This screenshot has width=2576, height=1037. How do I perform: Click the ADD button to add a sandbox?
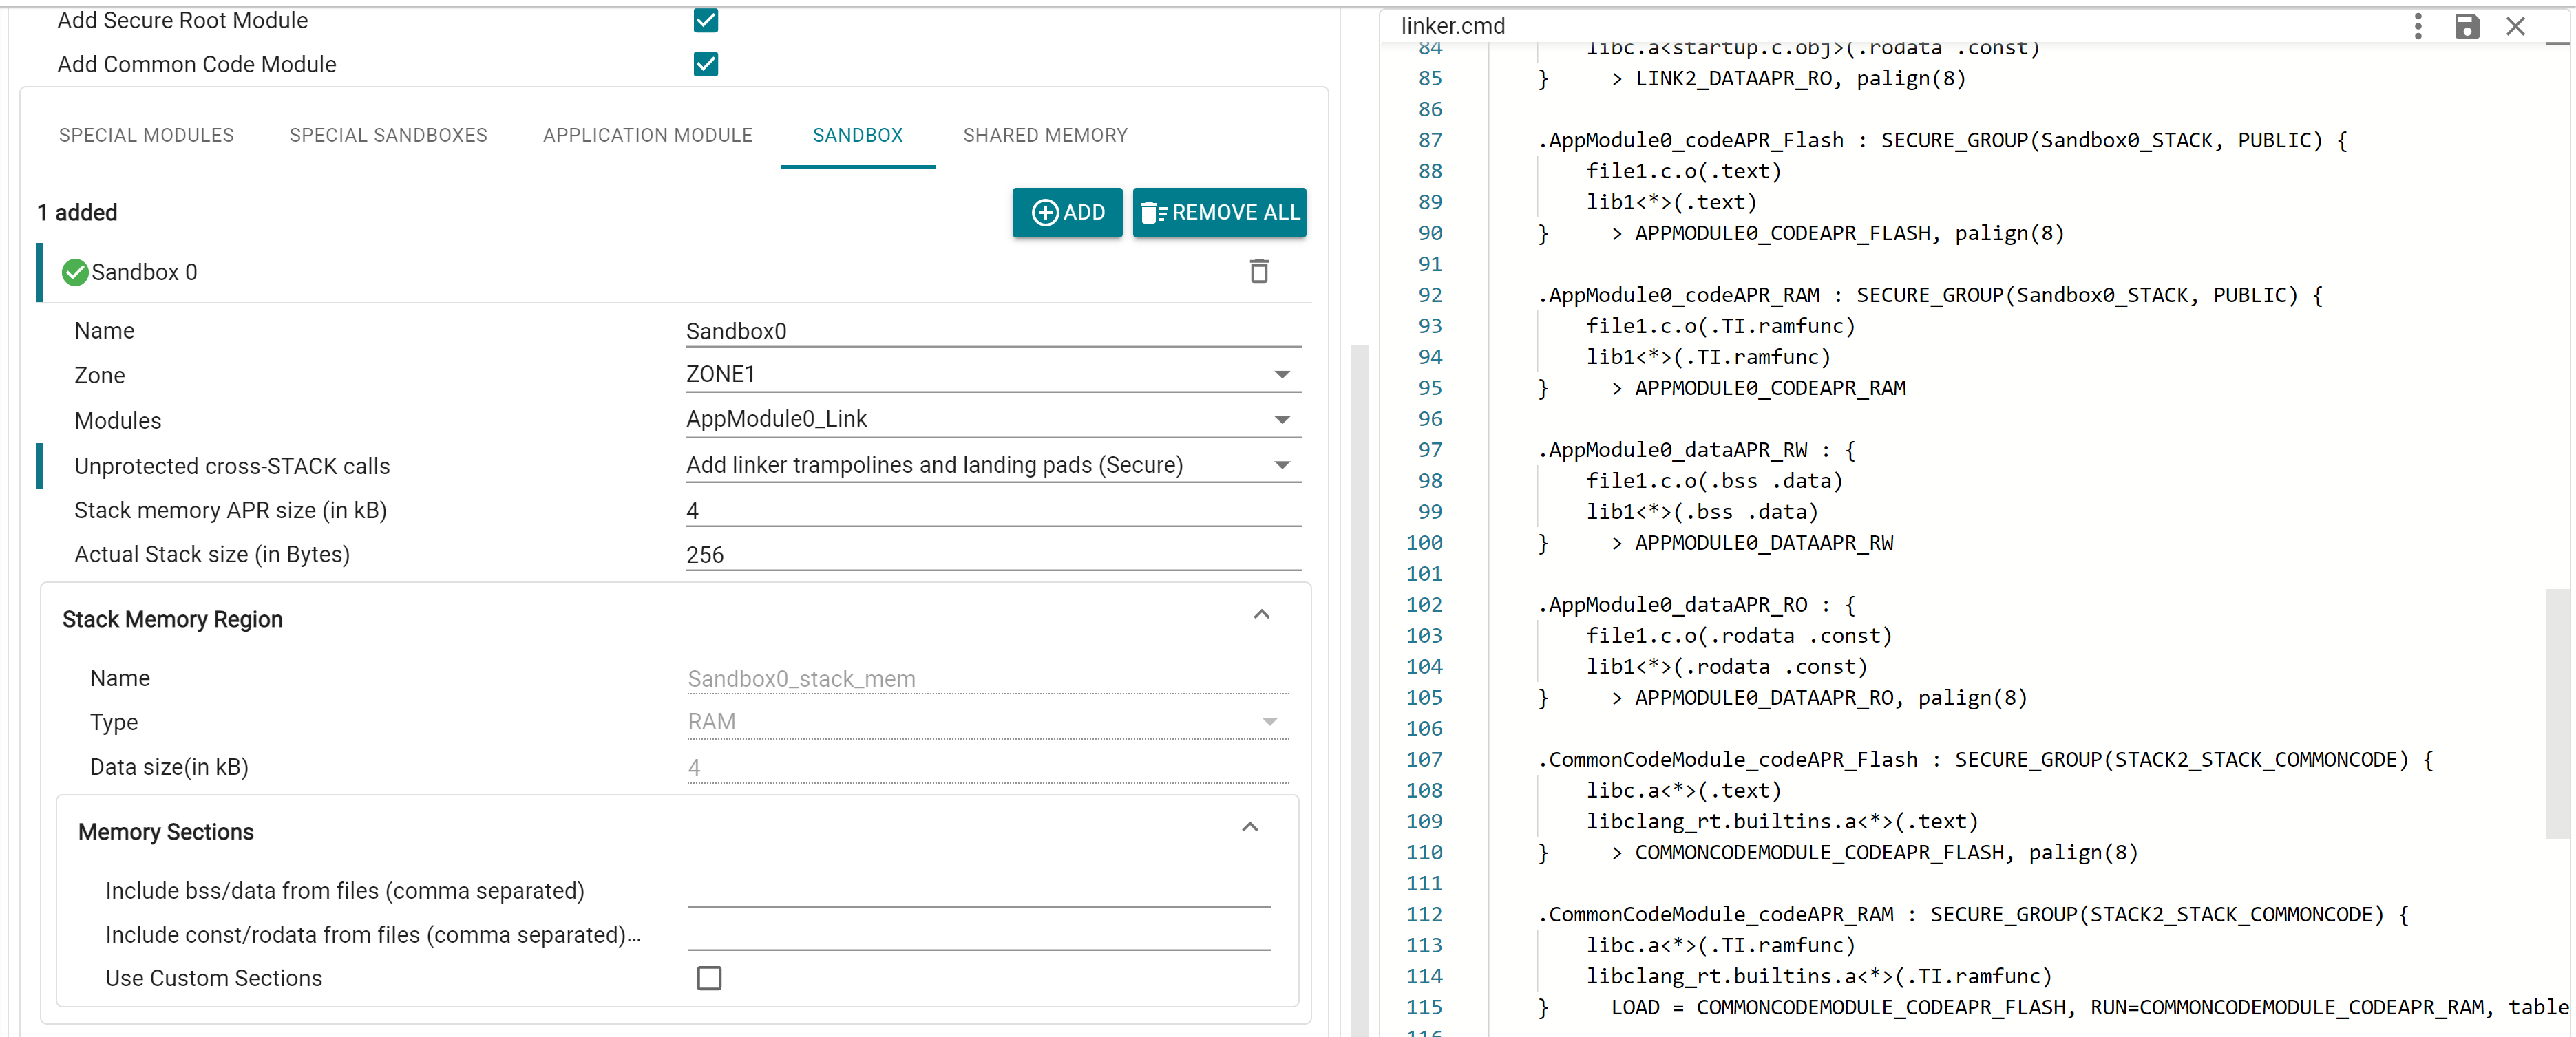[x=1066, y=212]
